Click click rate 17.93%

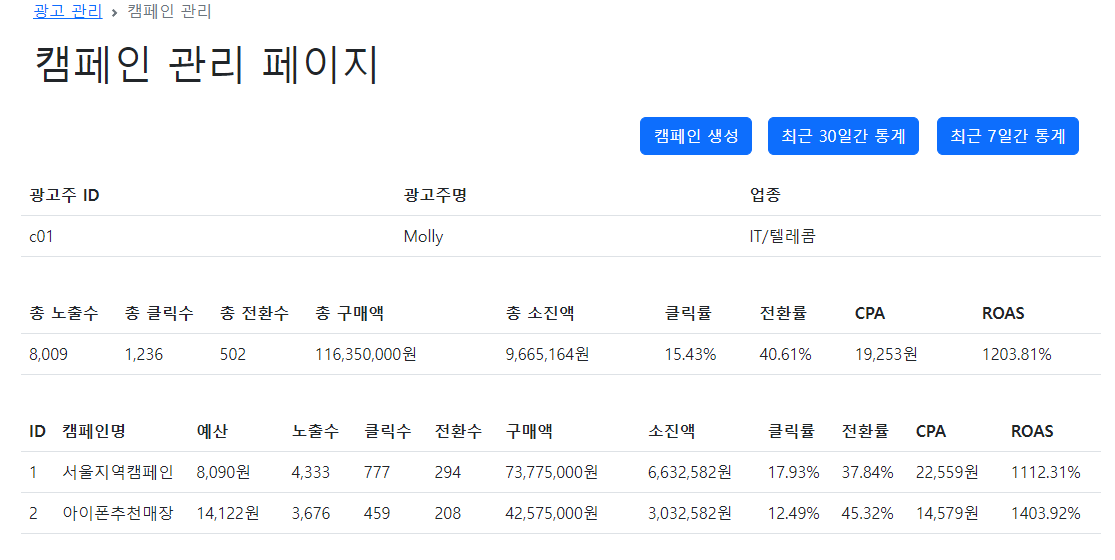coord(794,473)
